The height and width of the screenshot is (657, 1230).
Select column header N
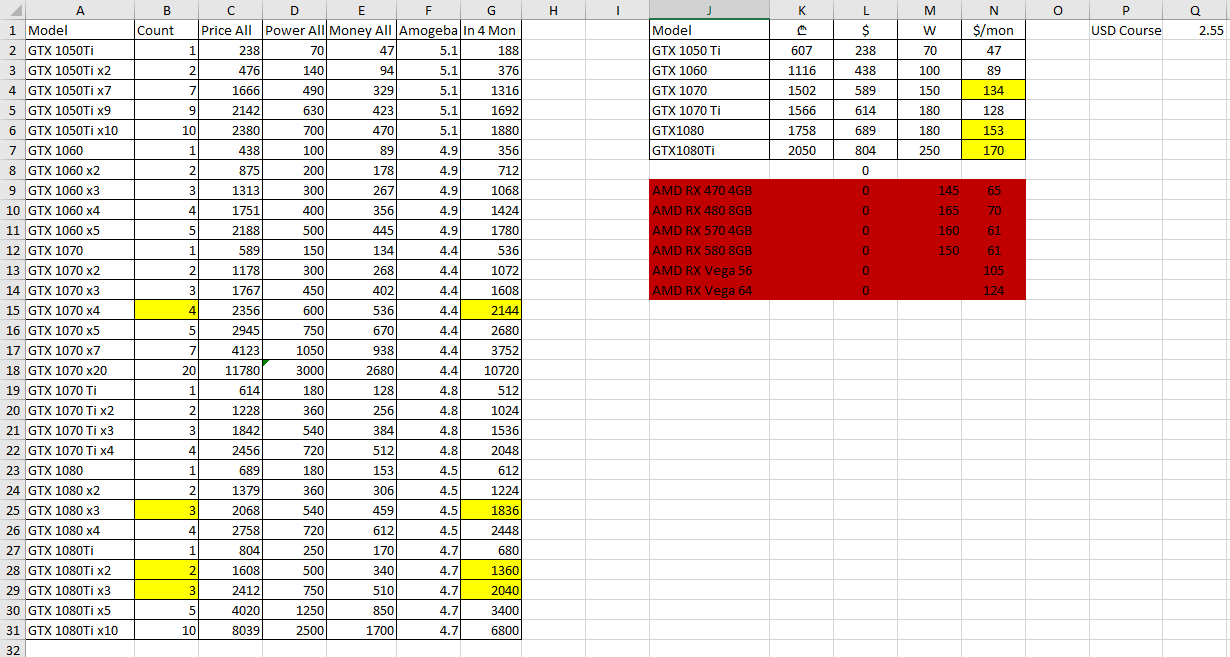993,10
